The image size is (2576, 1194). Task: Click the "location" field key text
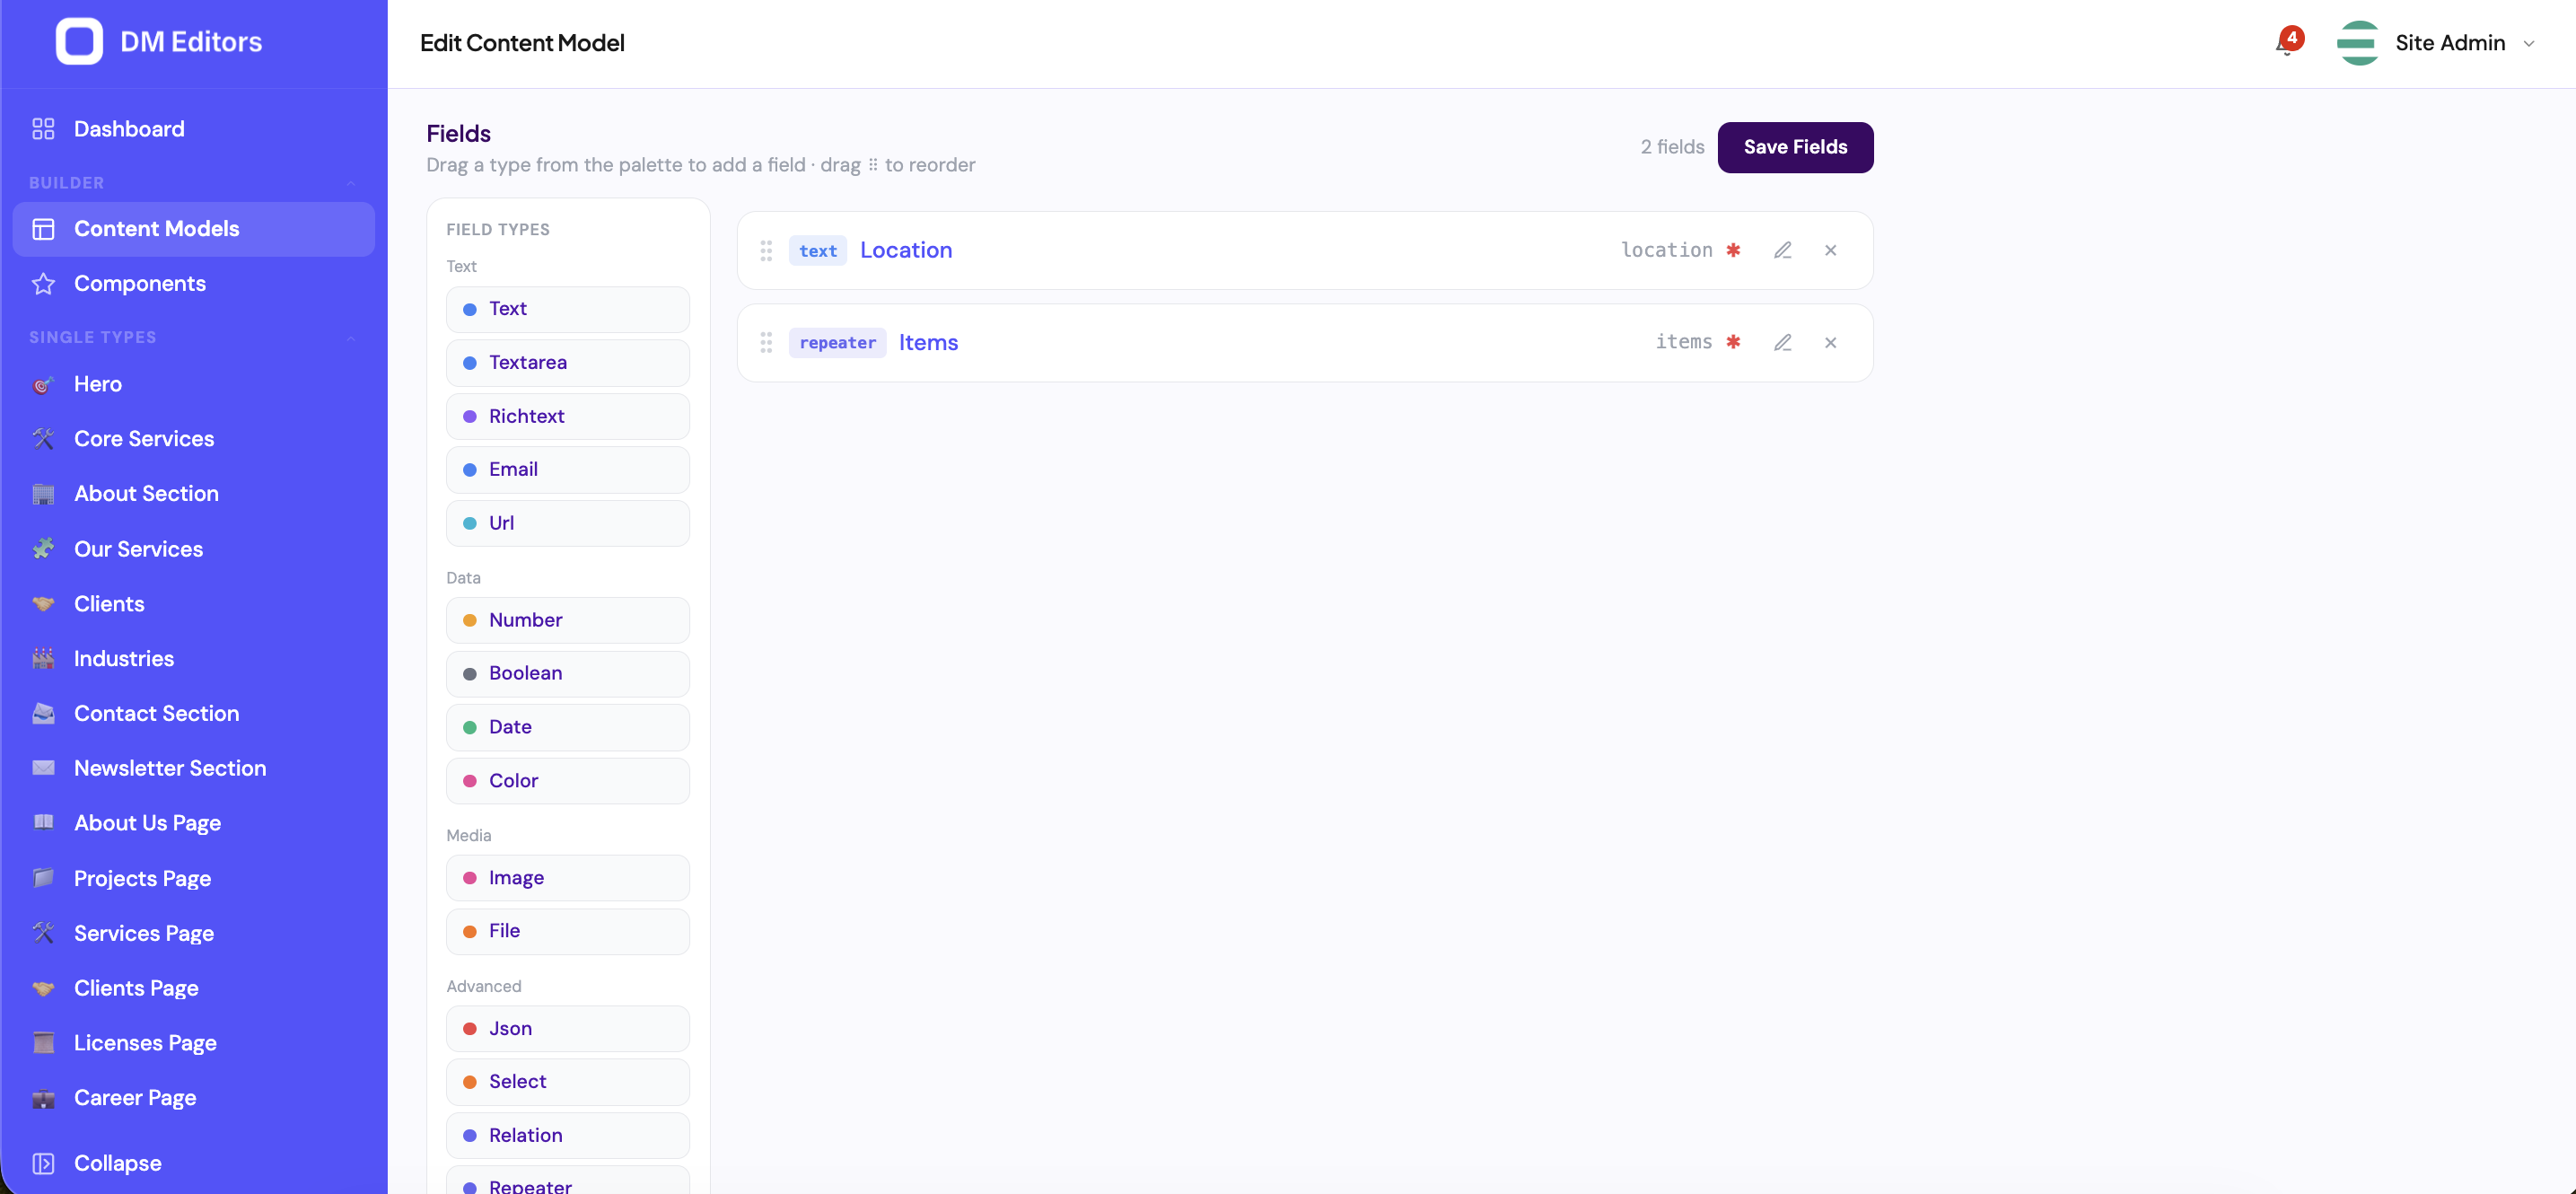(x=1666, y=250)
